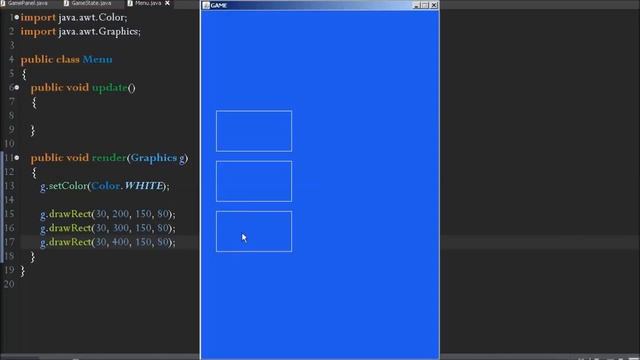Click the 'update' method name

pyautogui.click(x=110, y=88)
